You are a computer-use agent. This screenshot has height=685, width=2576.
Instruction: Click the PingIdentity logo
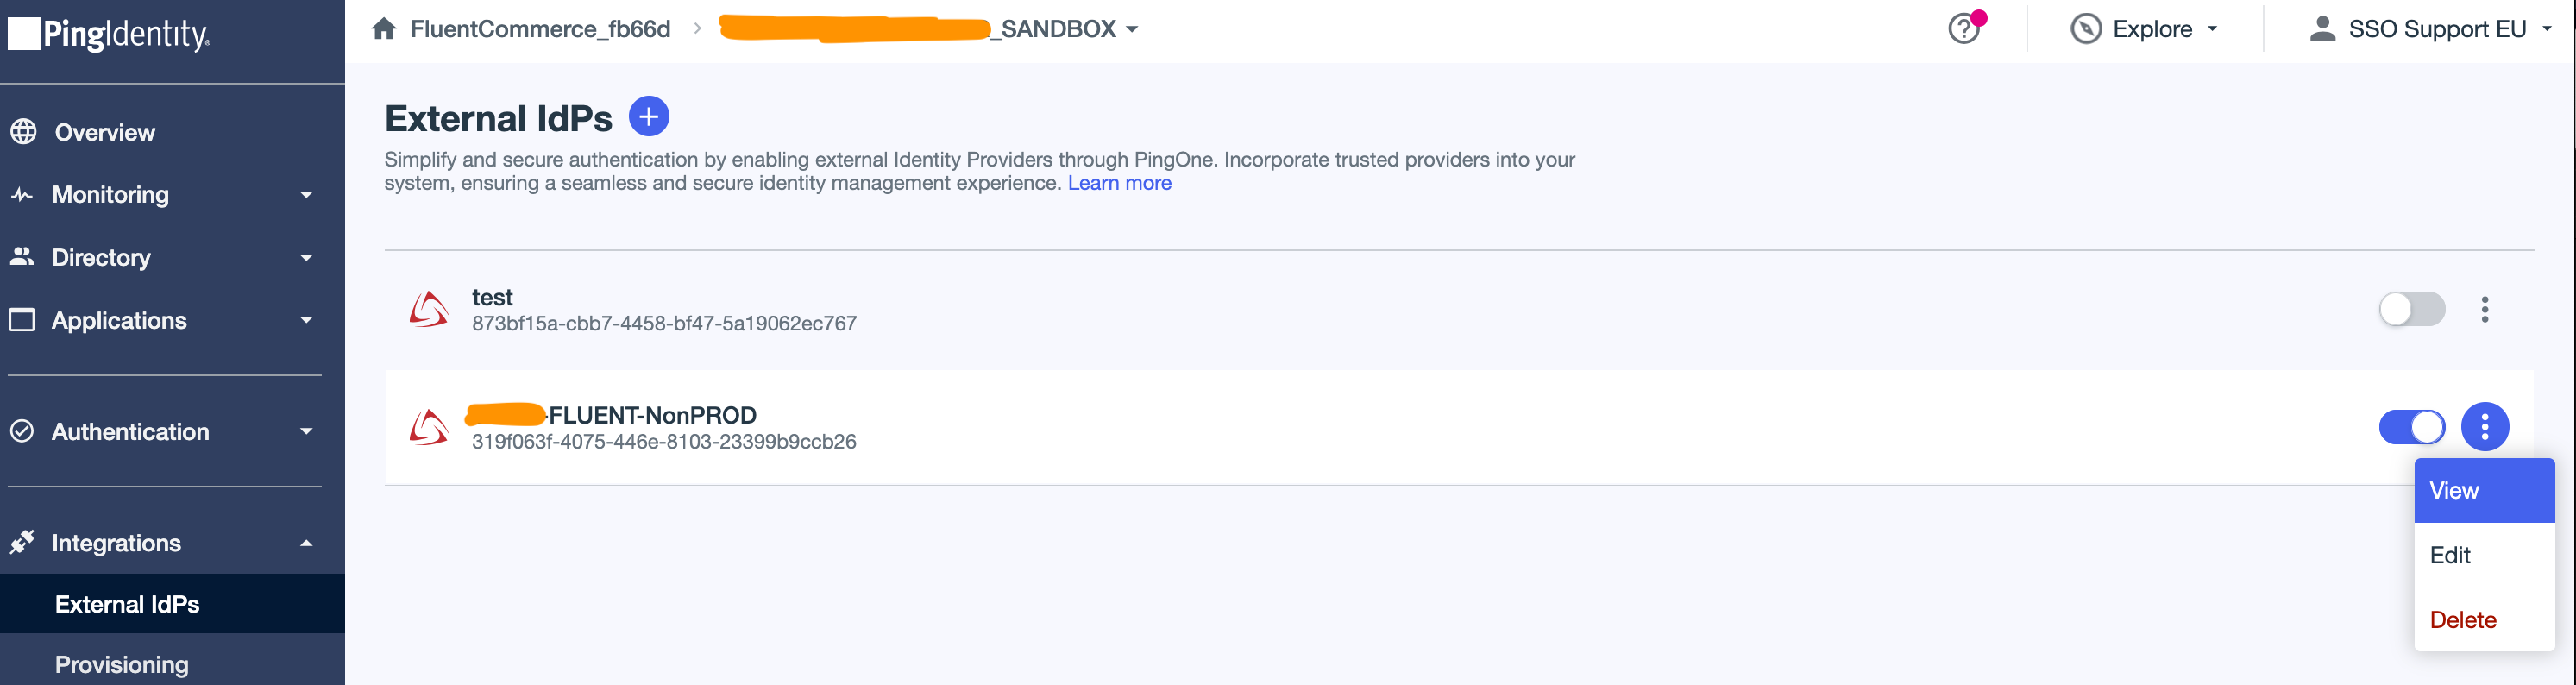point(110,35)
